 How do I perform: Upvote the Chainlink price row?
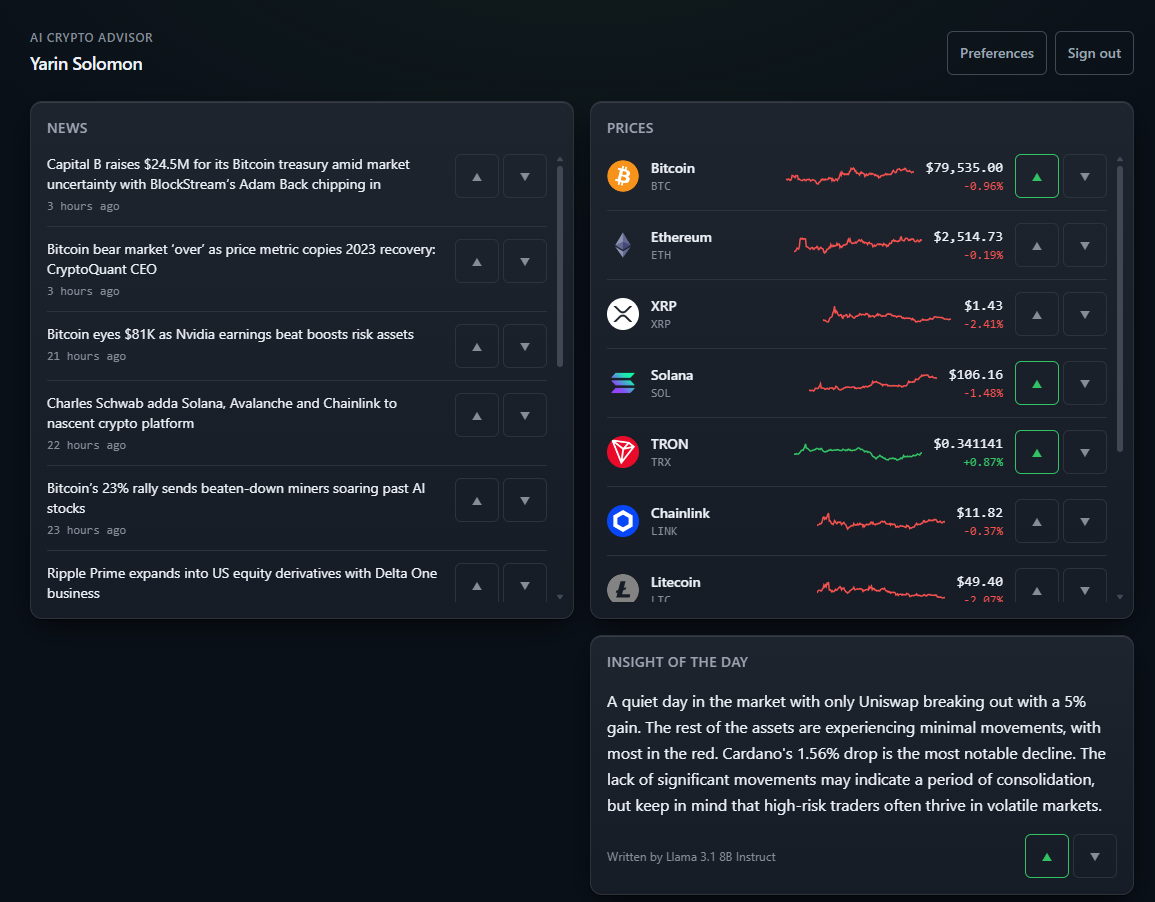(x=1036, y=521)
